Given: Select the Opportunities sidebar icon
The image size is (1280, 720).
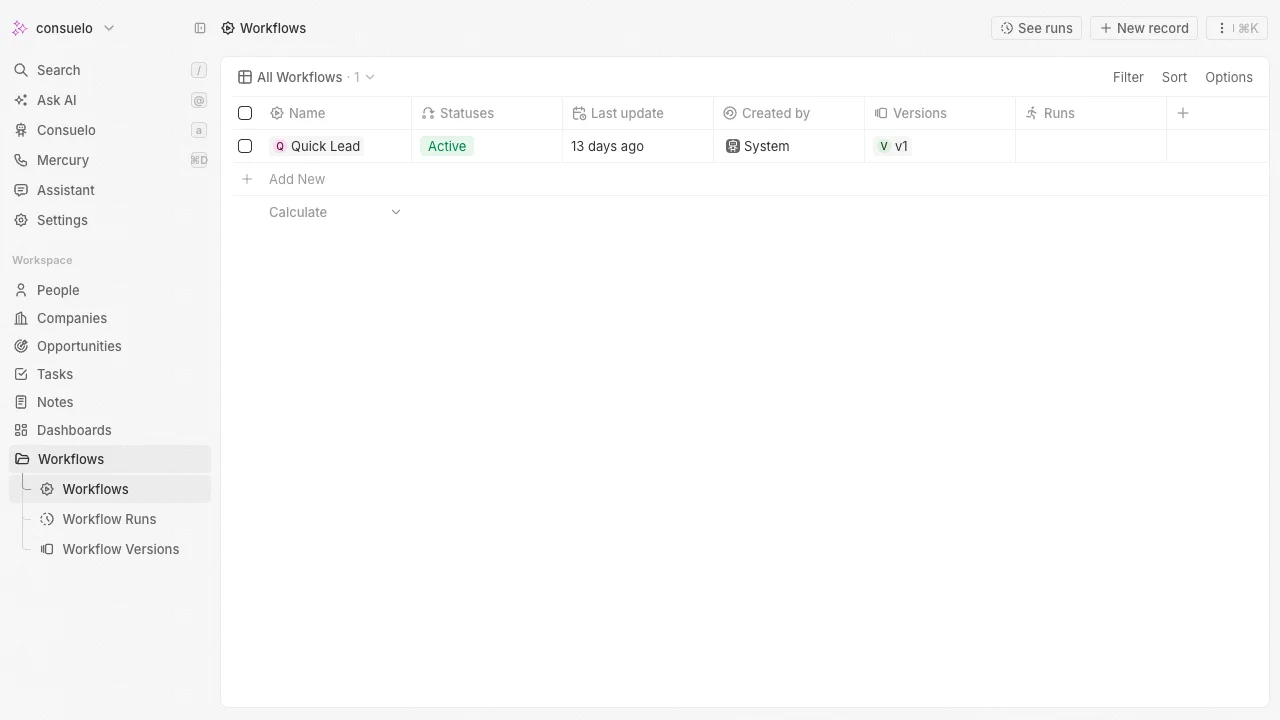Looking at the screenshot, I should tap(20, 346).
